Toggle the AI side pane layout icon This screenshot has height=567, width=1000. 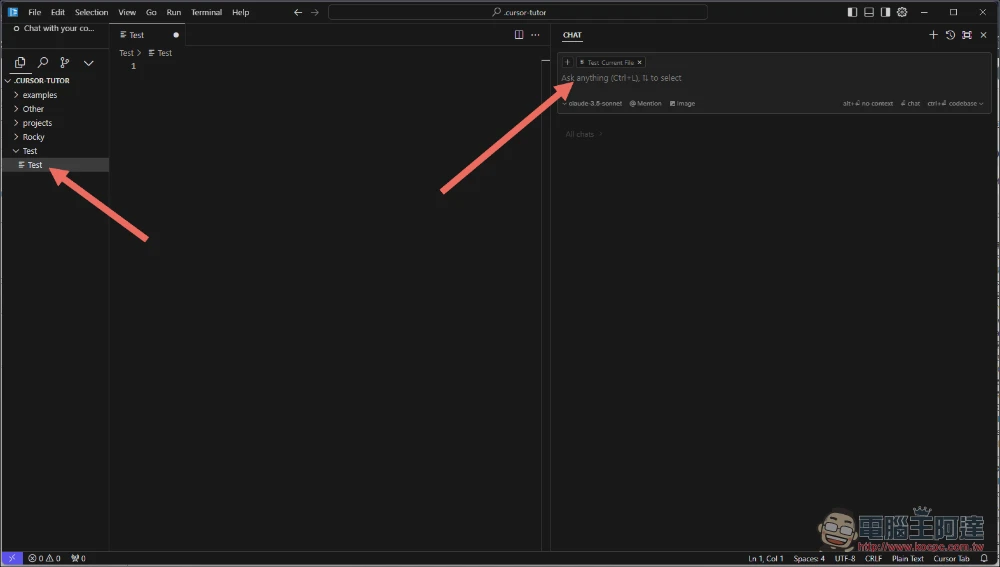(885, 12)
